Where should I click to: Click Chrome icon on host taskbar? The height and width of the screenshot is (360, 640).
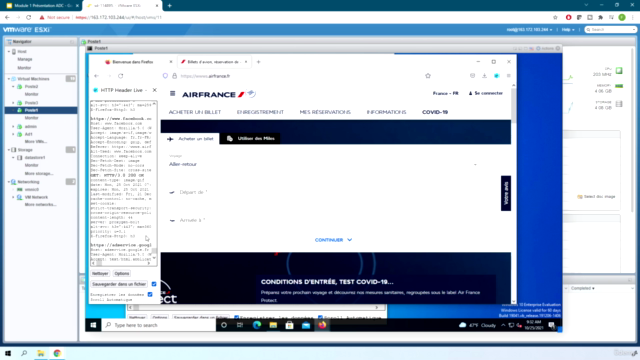coord(57,353)
